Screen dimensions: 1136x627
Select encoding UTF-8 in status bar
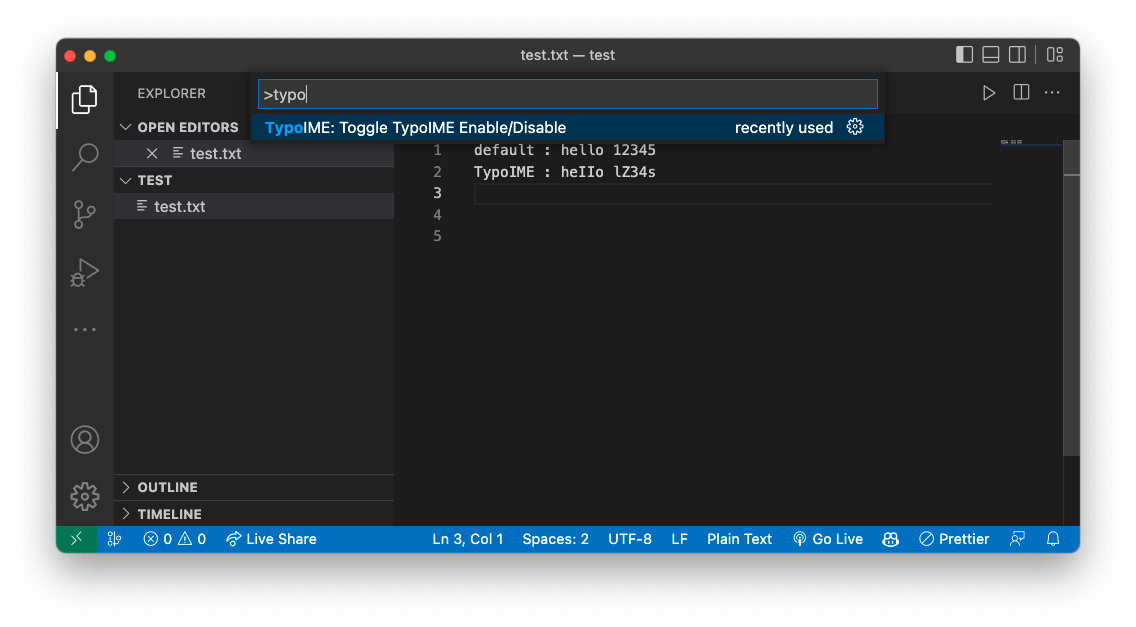point(630,539)
